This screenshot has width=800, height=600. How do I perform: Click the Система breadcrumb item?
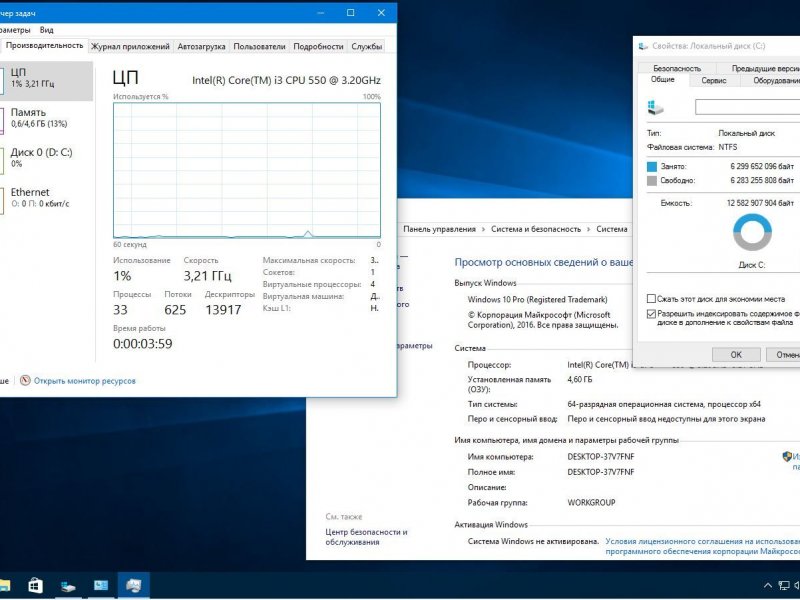[x=612, y=230]
